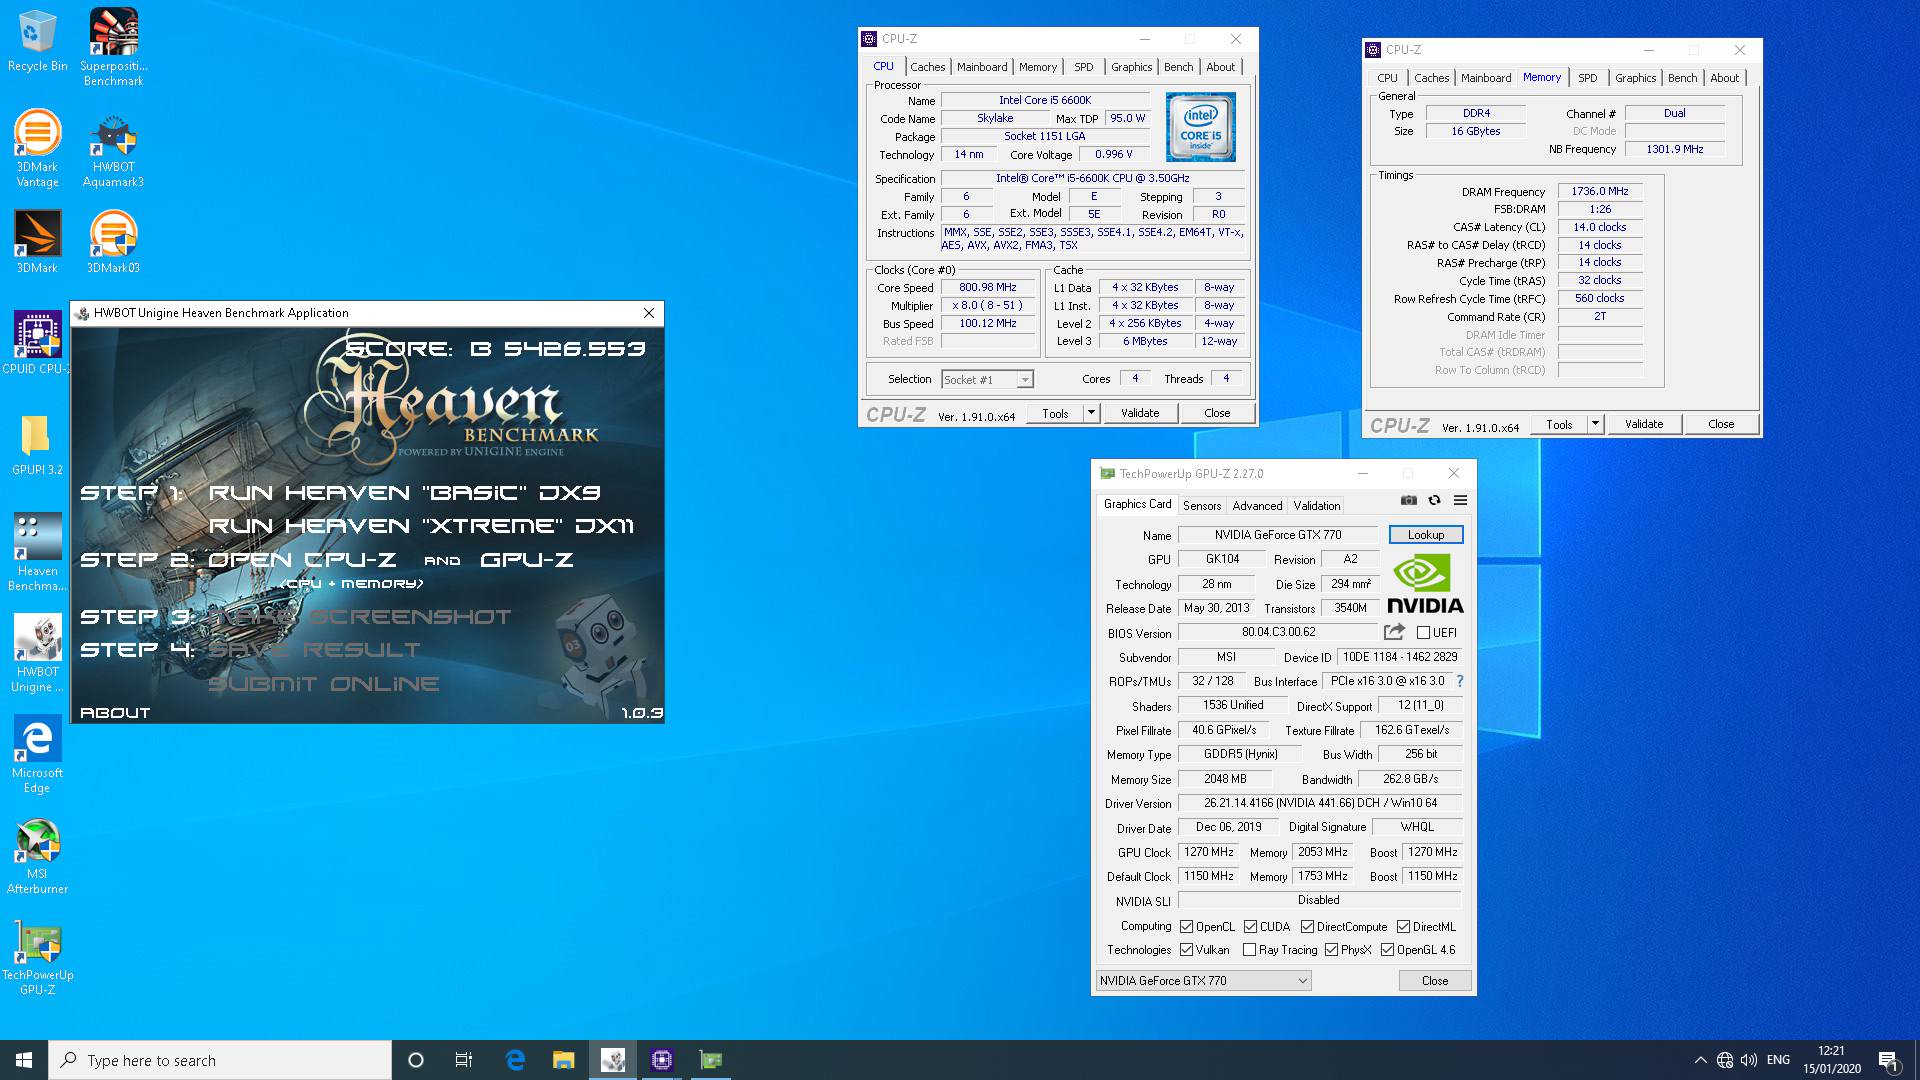Switch to Sensors tab in GPU-Z
1920x1080 pixels.
click(1202, 506)
